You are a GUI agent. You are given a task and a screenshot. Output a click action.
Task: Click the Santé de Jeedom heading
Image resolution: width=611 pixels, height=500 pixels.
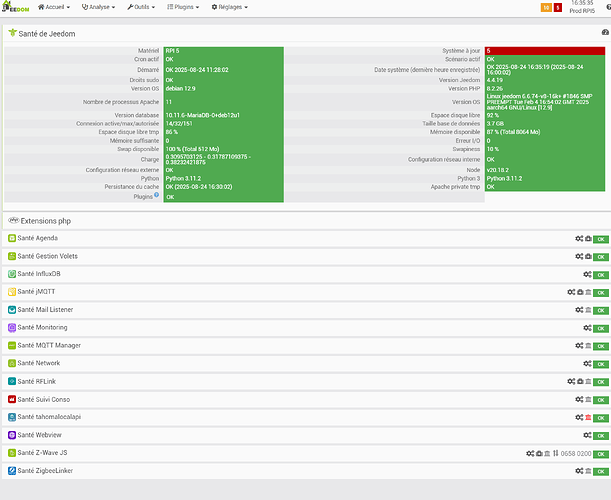coord(47,34)
